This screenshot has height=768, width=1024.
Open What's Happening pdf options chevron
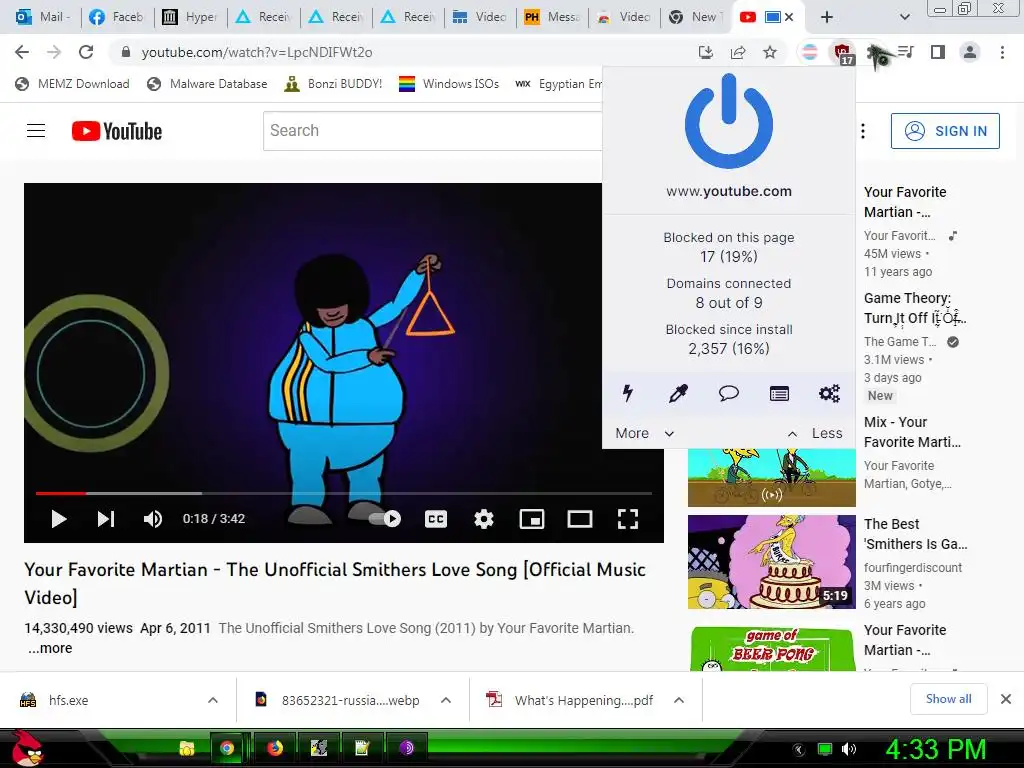pos(679,700)
